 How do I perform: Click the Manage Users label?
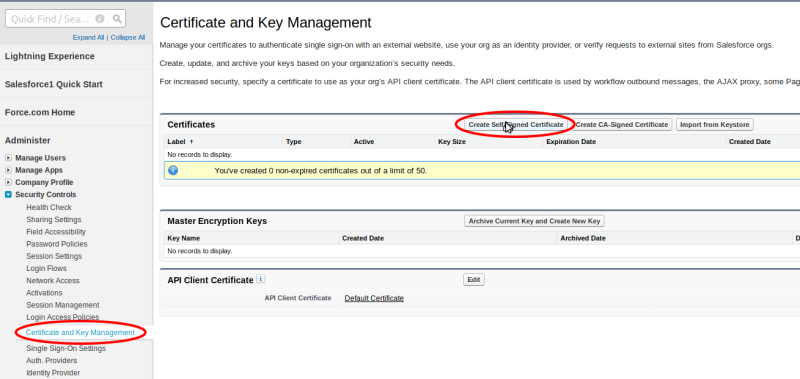point(40,158)
